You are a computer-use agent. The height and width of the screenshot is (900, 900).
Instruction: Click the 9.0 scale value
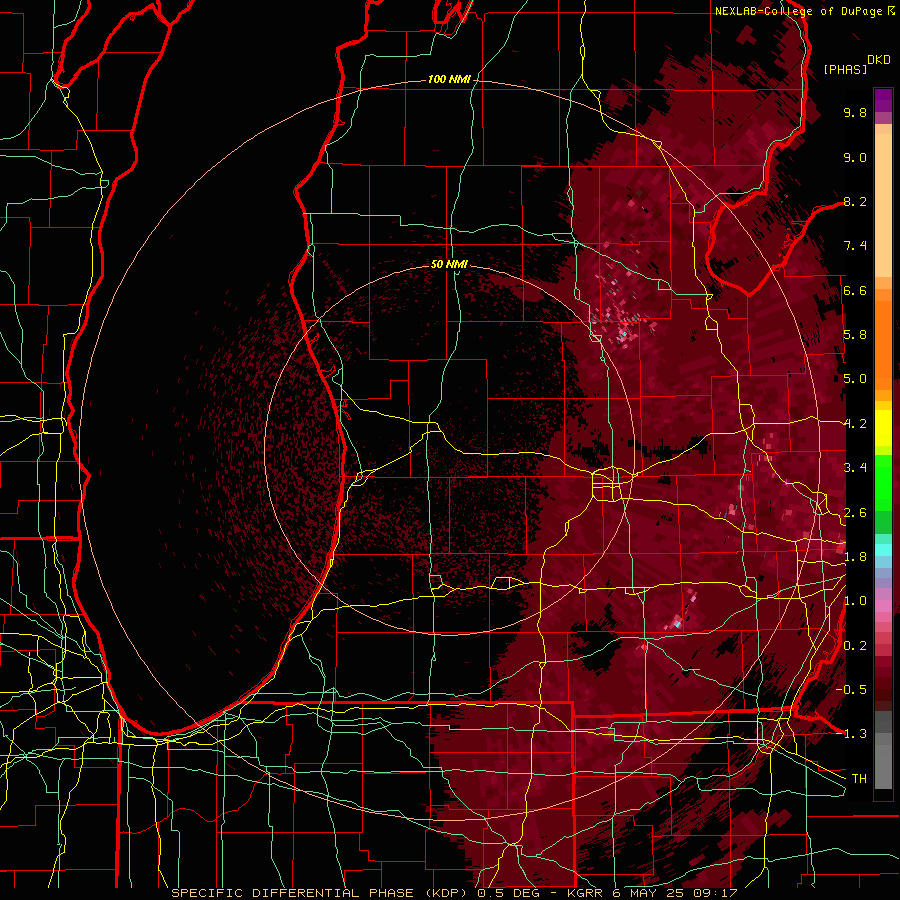pyautogui.click(x=855, y=157)
